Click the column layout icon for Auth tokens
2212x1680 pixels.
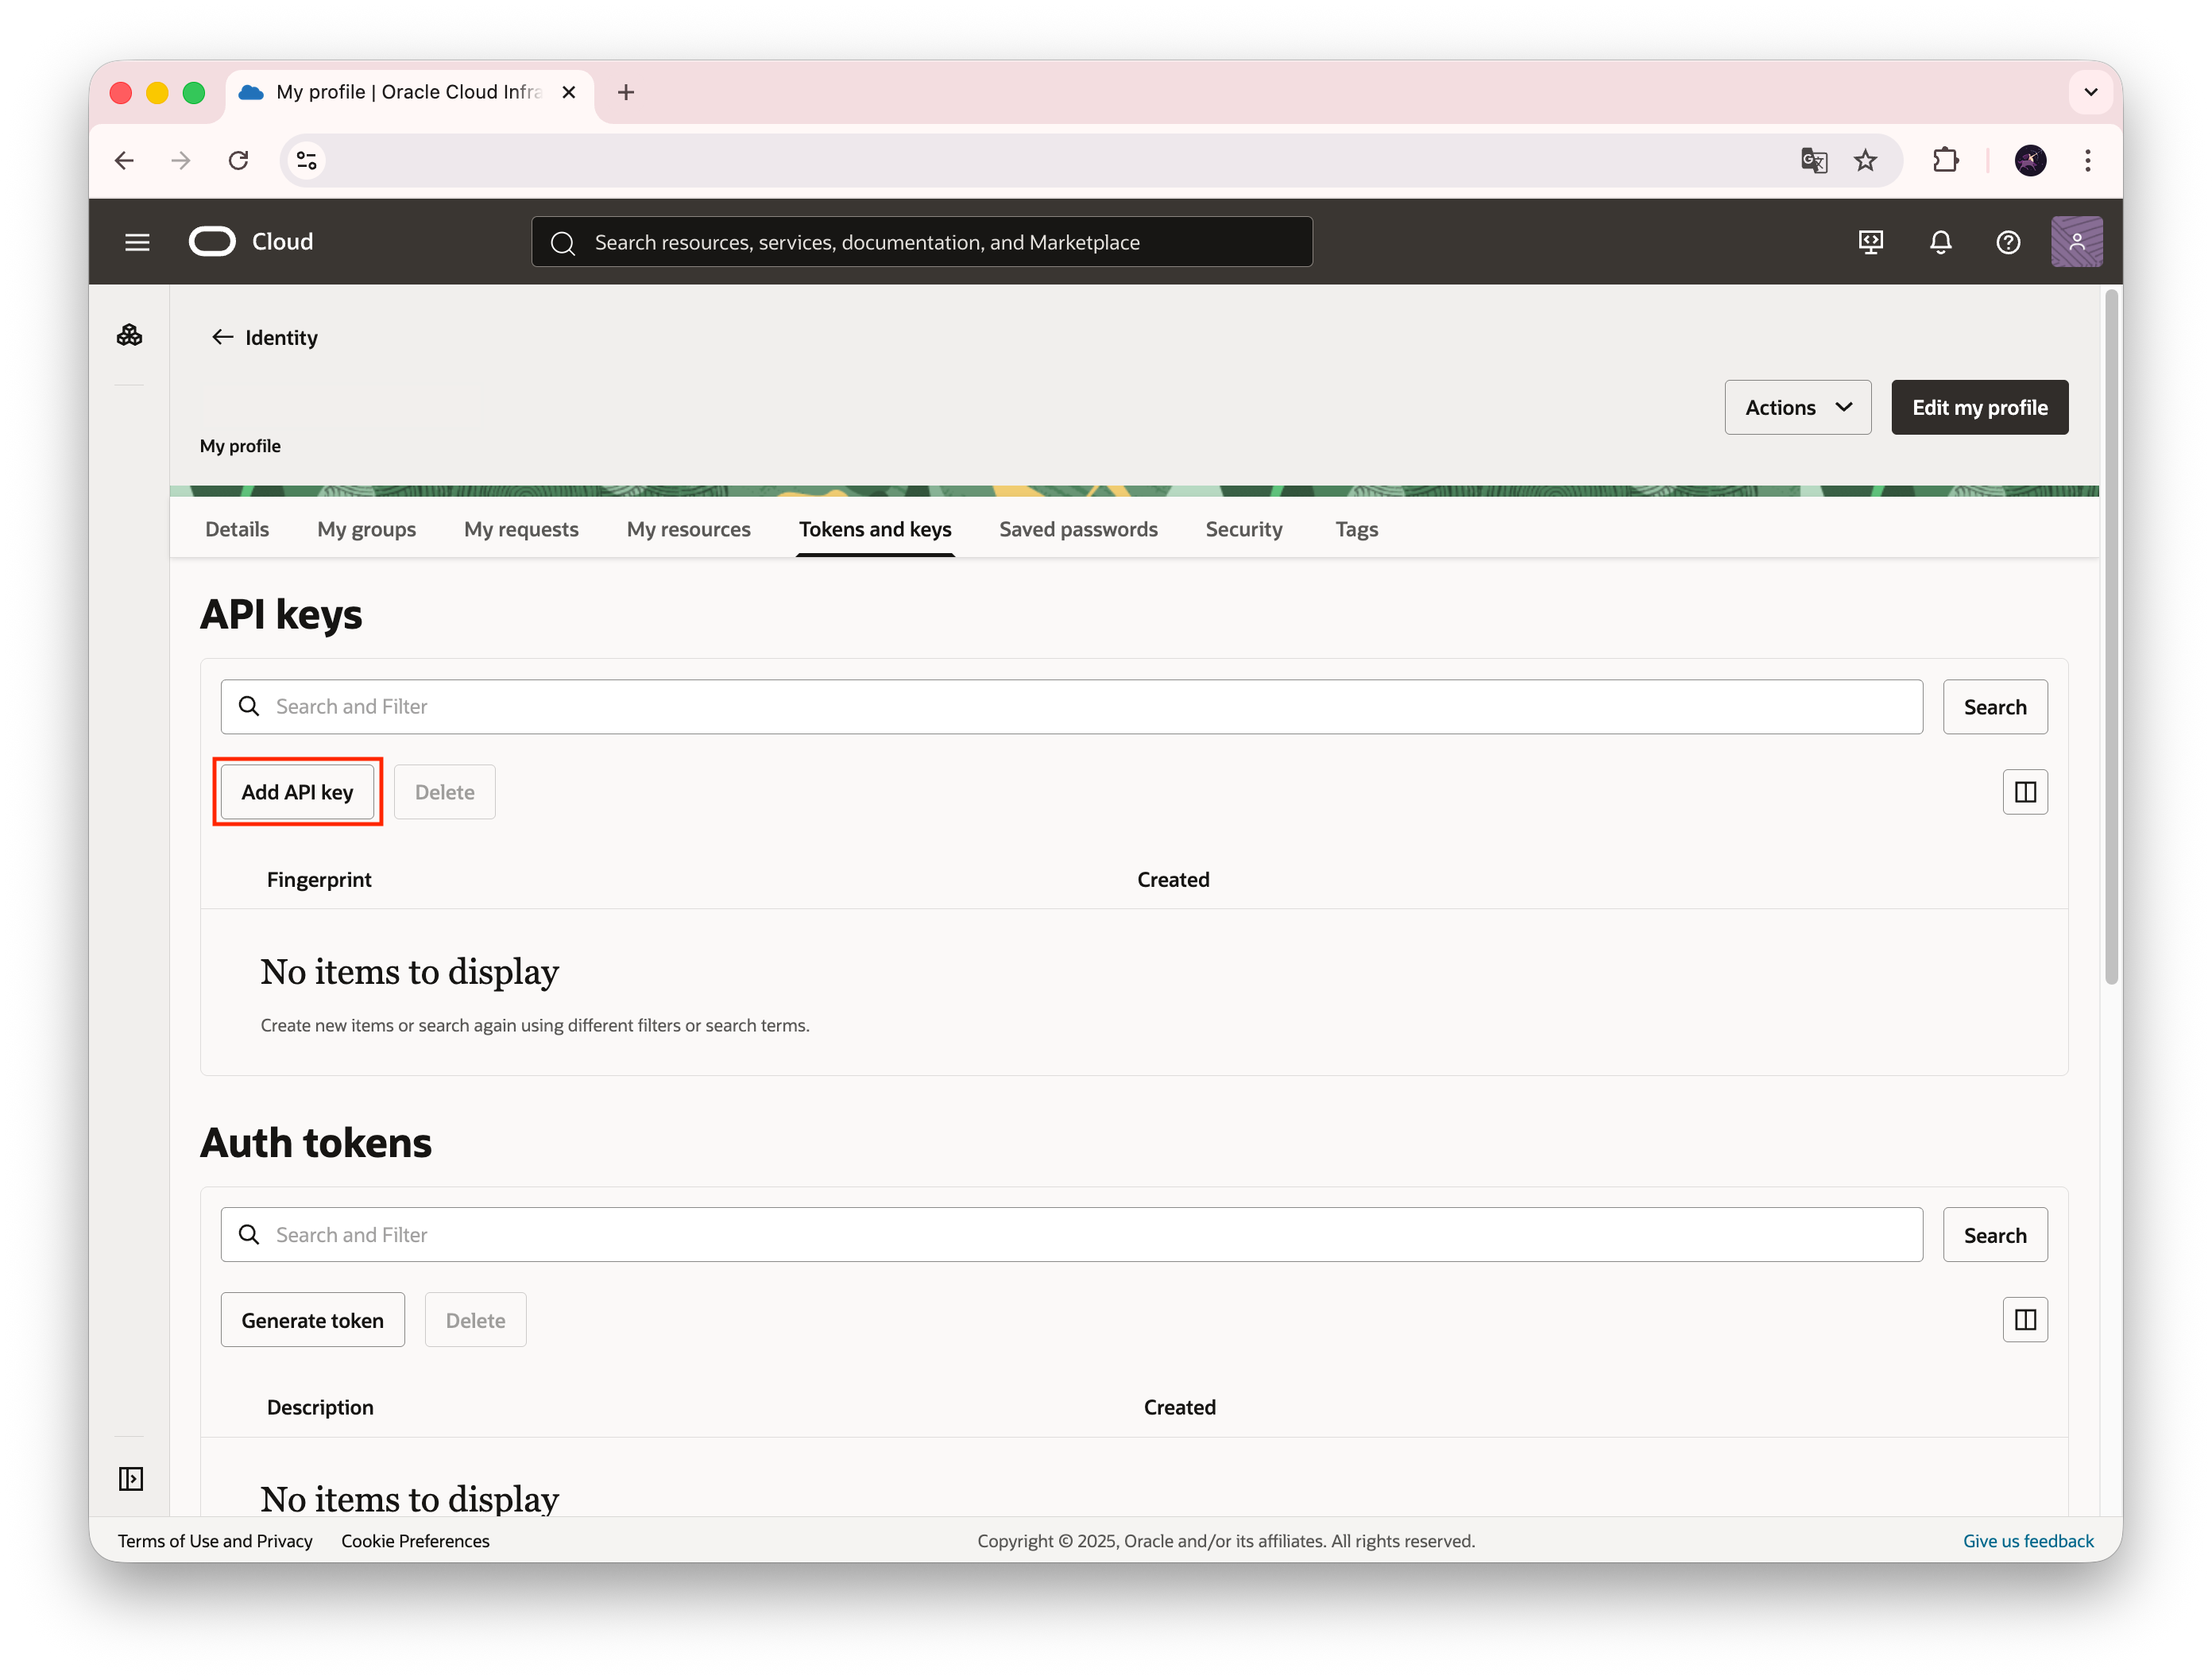(x=2025, y=1320)
